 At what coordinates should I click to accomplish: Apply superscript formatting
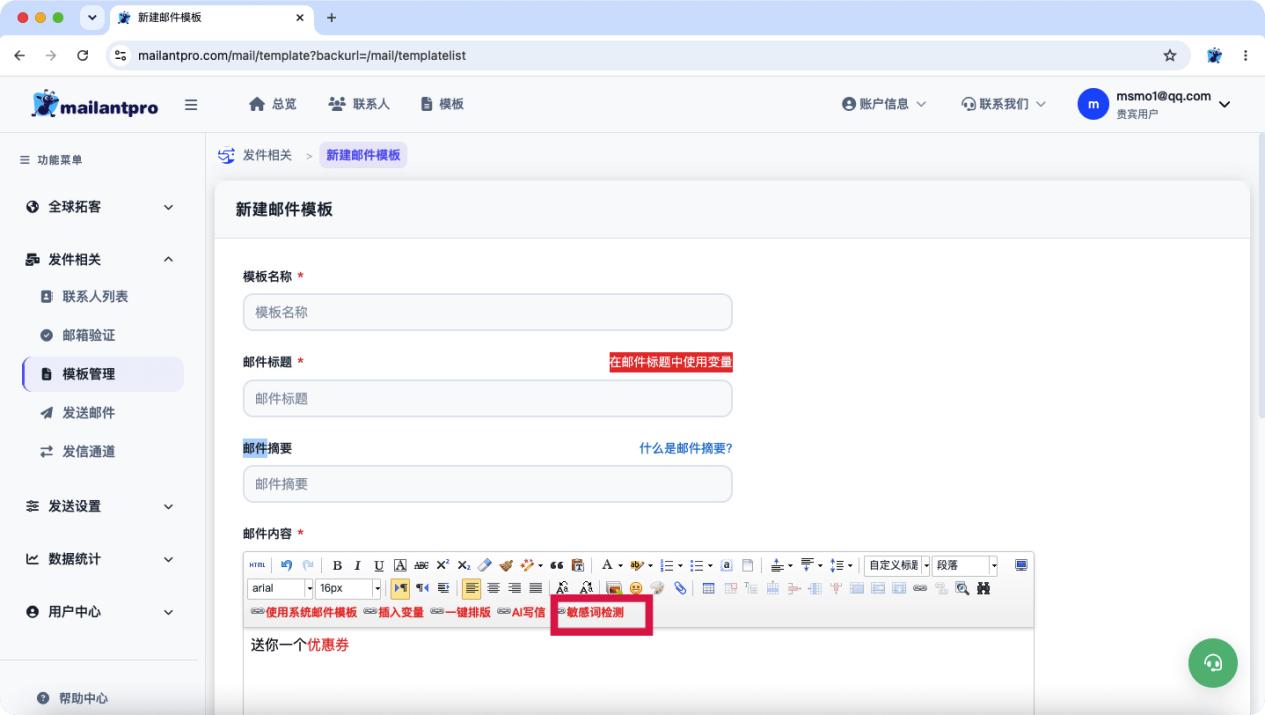(x=442, y=565)
